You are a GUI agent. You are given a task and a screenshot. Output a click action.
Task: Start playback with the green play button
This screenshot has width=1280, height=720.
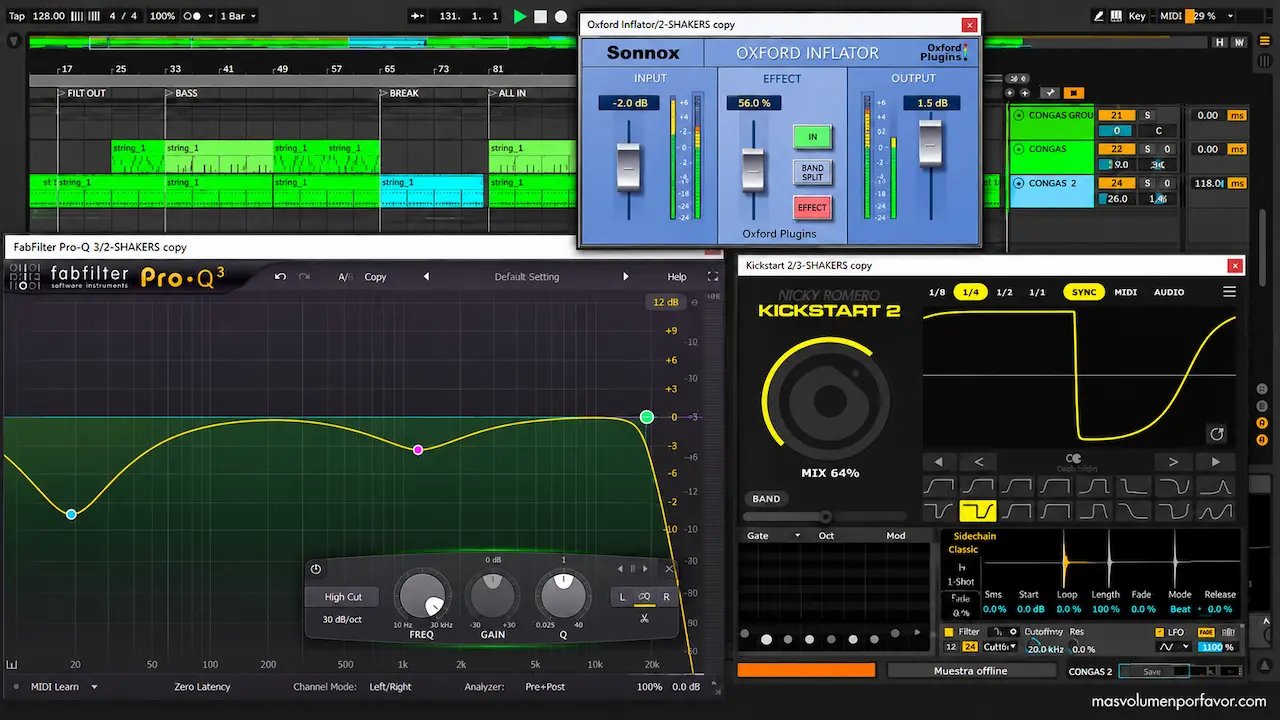coord(519,16)
